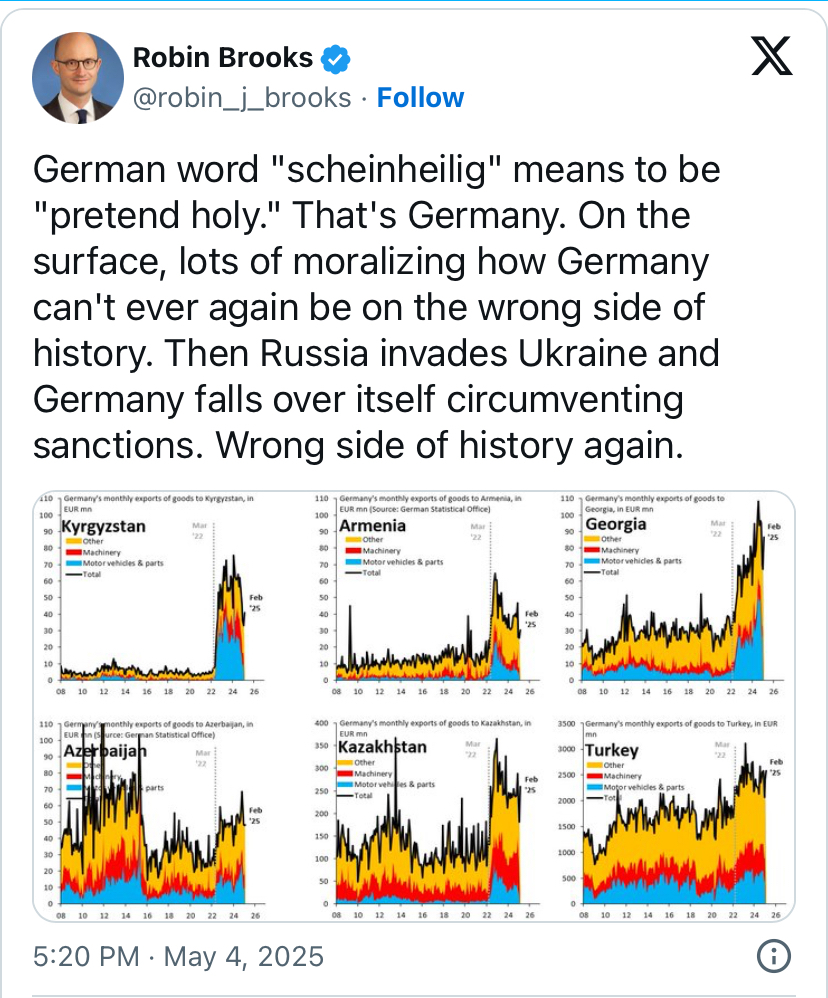Open the Azerbaijan exports chart
This screenshot has width=828, height=998.
[x=153, y=819]
